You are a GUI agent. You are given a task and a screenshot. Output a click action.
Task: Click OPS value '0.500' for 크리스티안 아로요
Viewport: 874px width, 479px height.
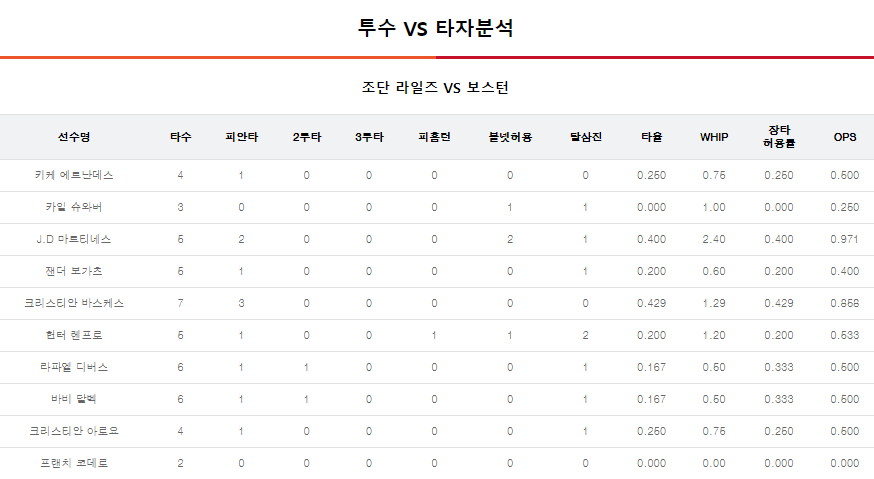pos(844,431)
